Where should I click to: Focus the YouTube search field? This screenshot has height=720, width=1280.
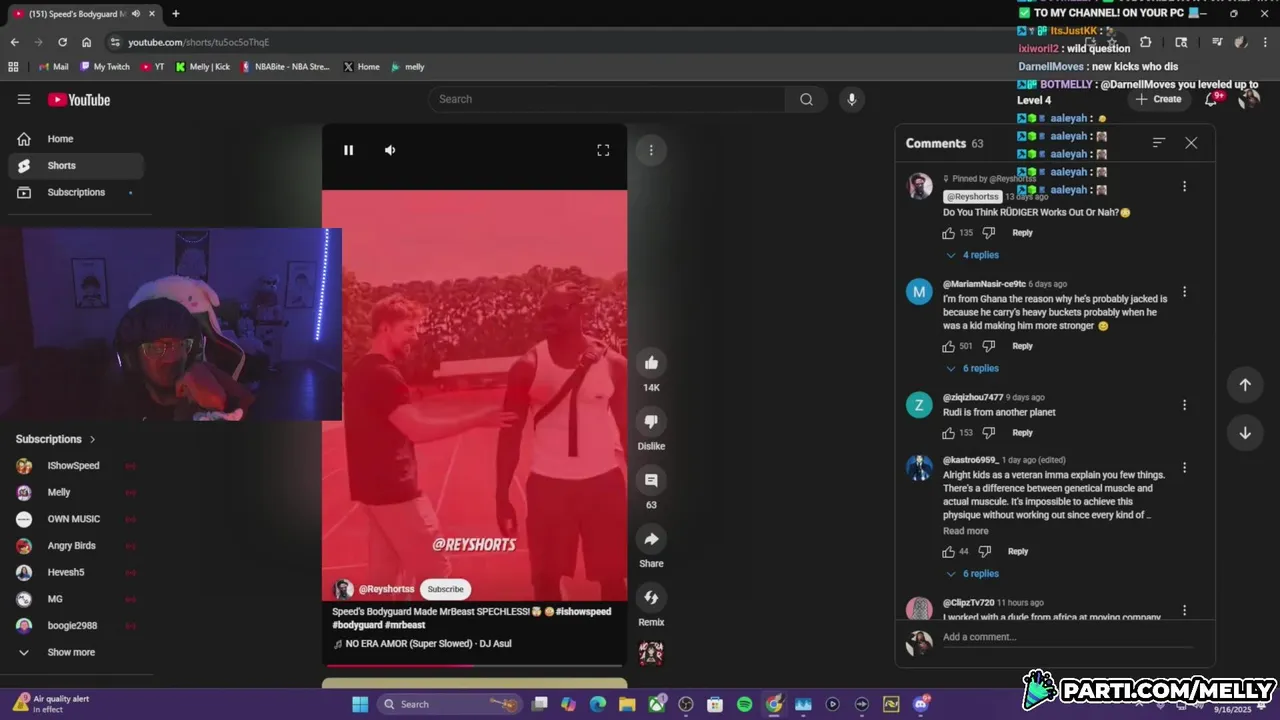[x=607, y=99]
